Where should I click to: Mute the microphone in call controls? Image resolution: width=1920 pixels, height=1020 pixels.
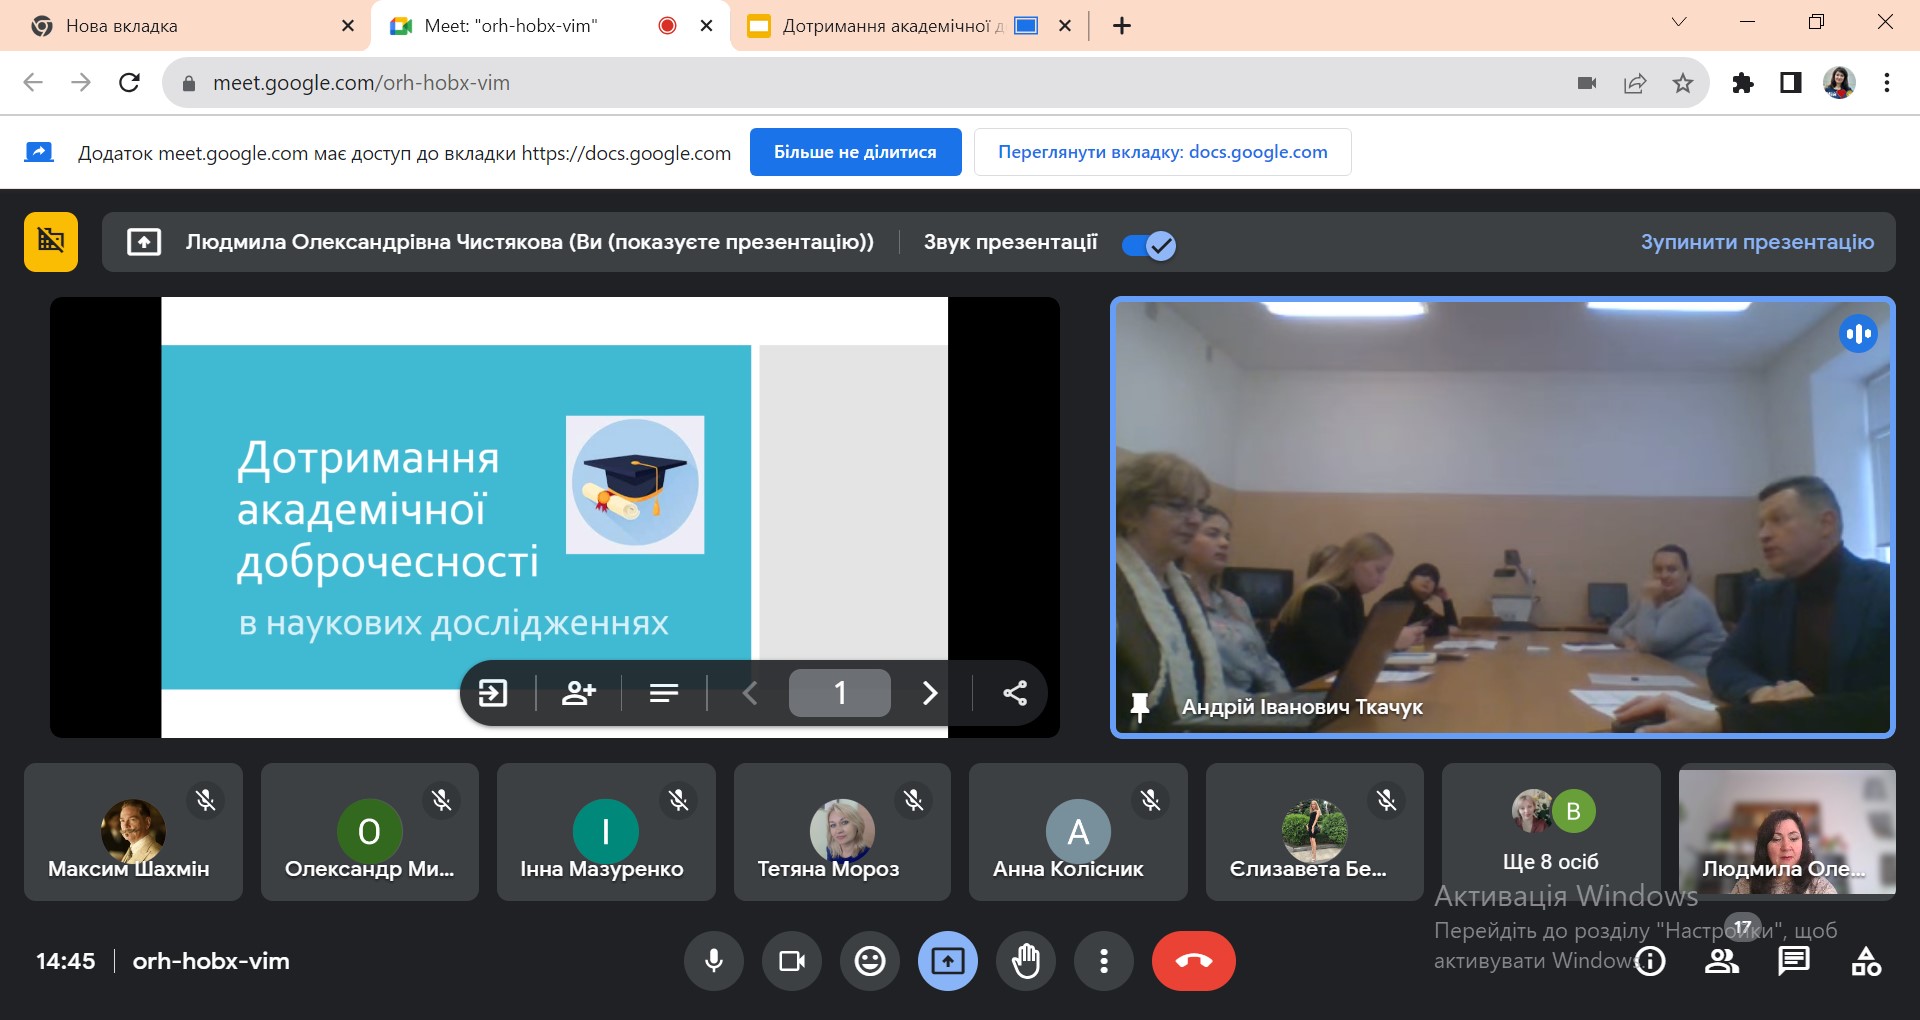(713, 961)
